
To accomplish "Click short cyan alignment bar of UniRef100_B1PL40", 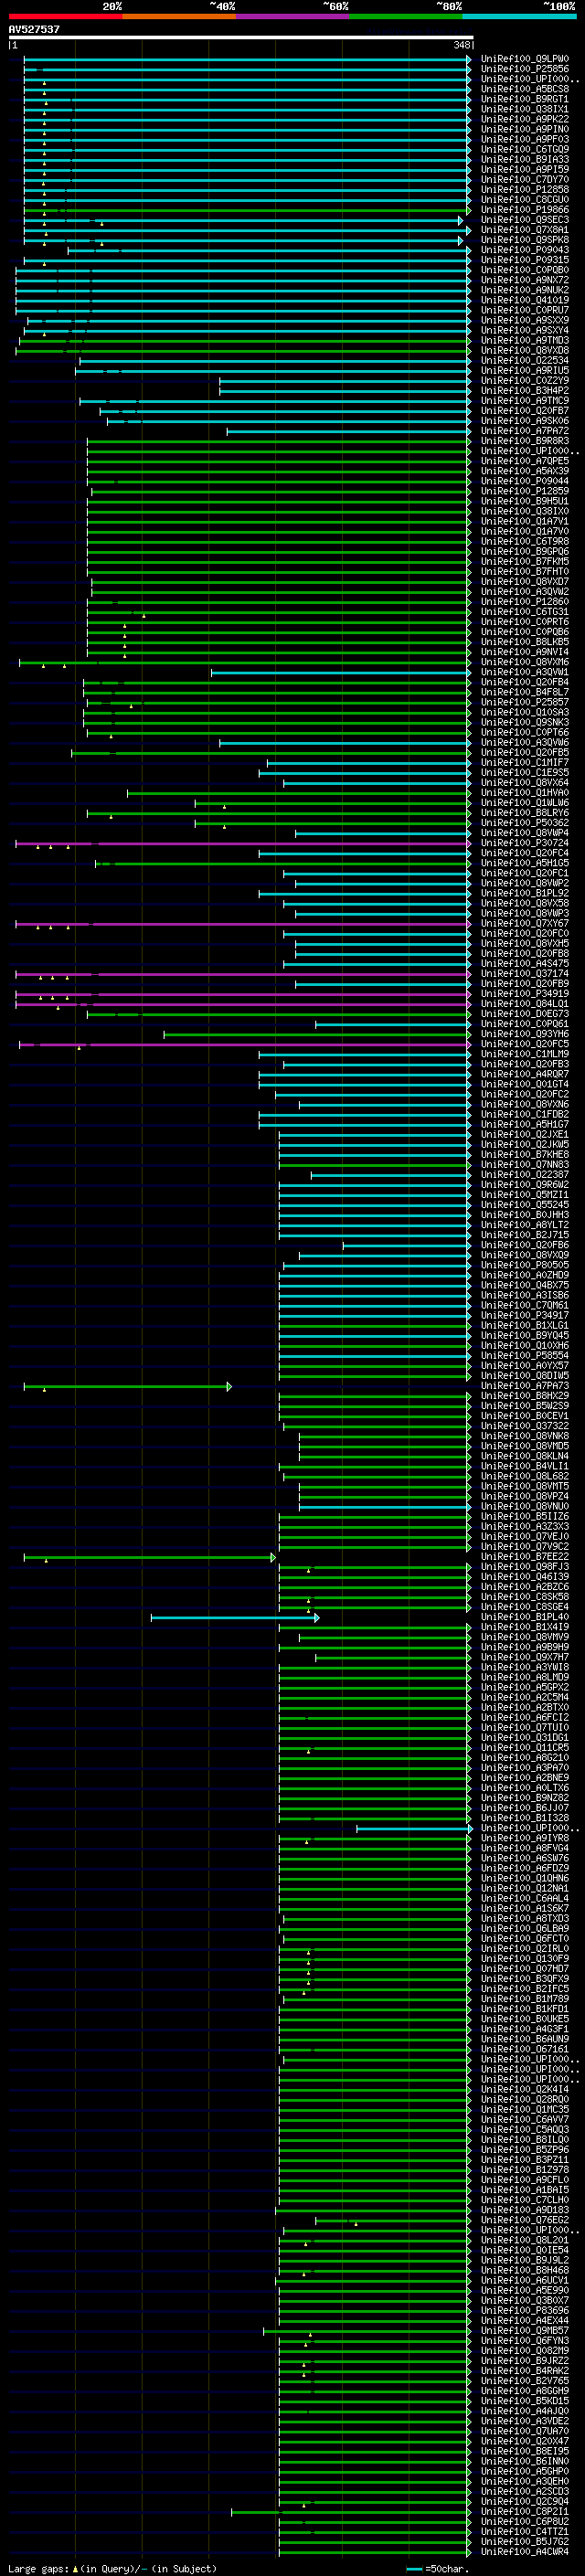I will 235,1617.
